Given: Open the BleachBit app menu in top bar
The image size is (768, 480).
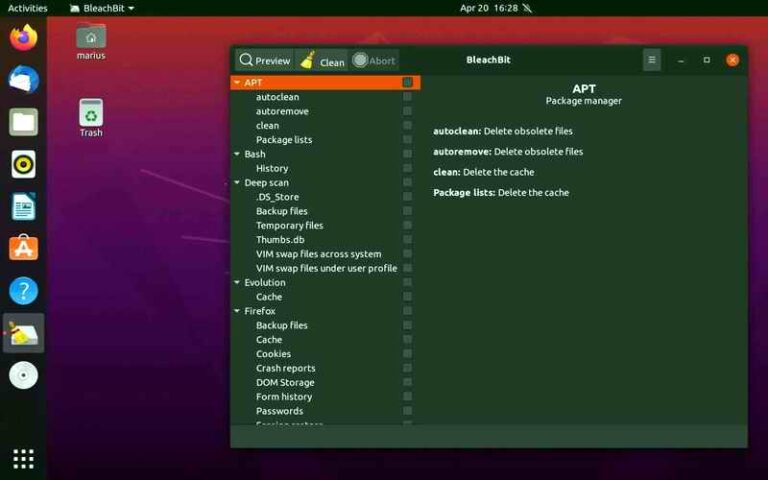Looking at the screenshot, I should (102, 8).
